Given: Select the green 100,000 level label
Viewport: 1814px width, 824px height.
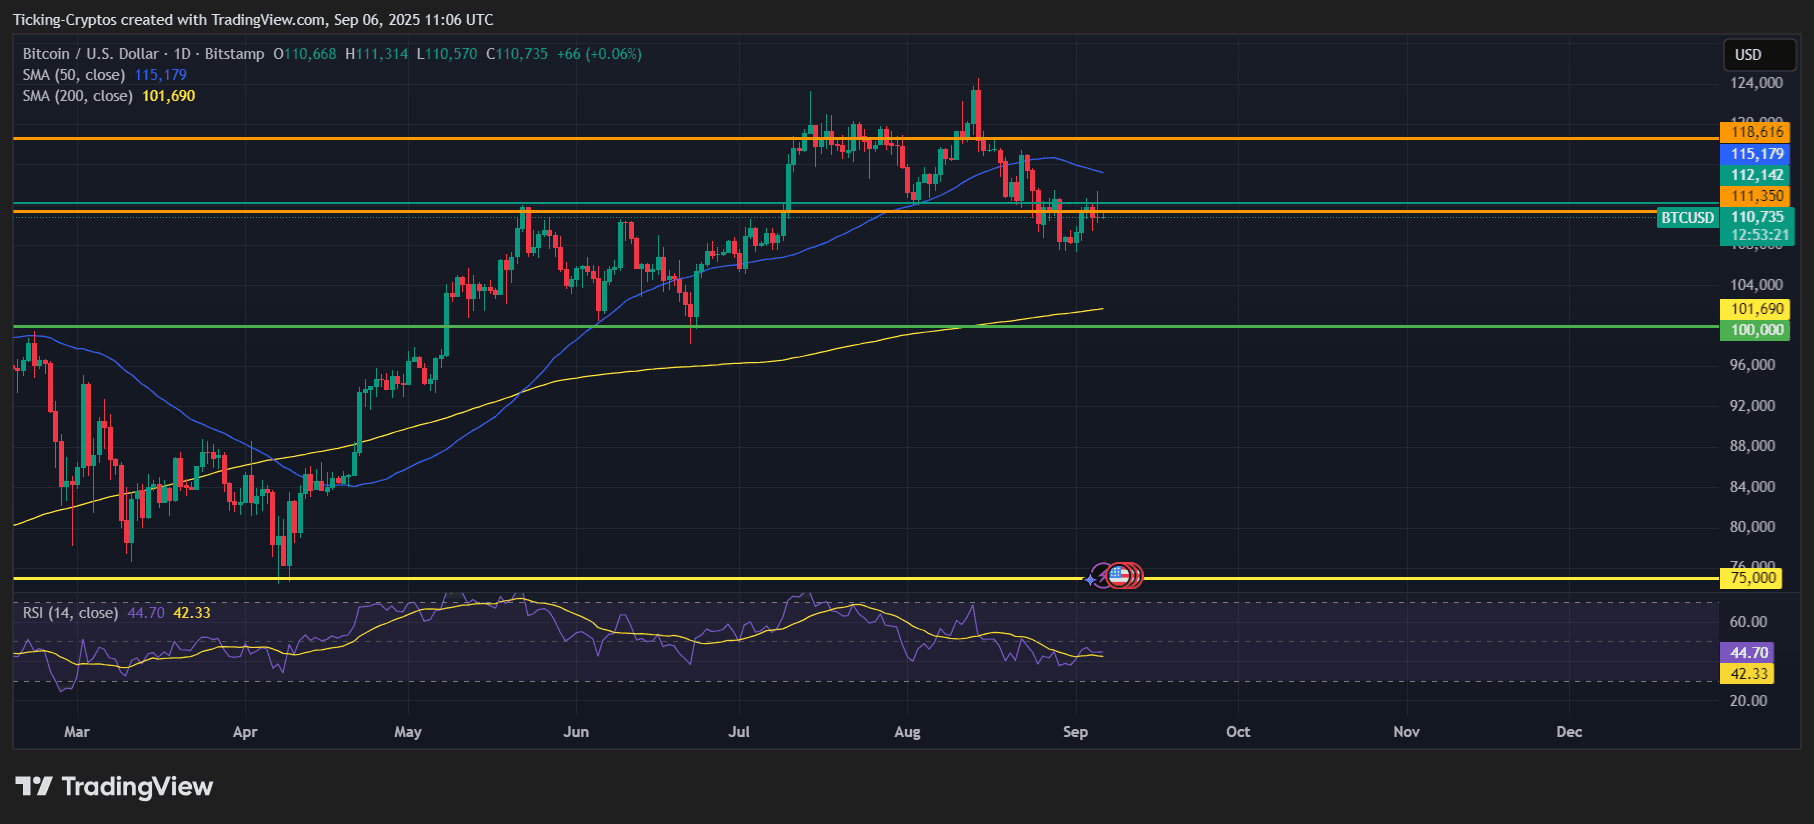Looking at the screenshot, I should [x=1756, y=330].
